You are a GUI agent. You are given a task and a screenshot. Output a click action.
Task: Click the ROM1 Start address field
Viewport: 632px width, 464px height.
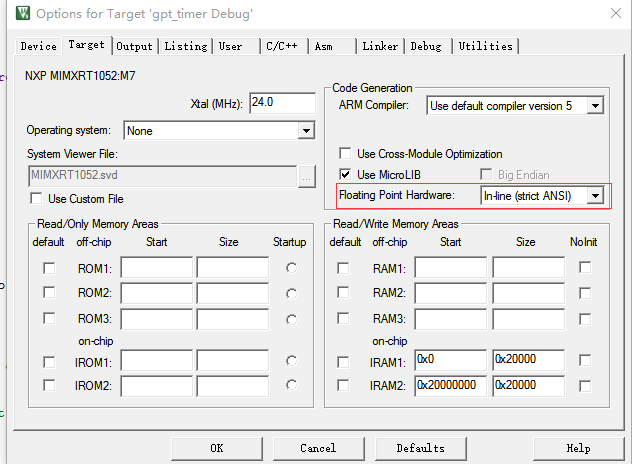tap(156, 267)
